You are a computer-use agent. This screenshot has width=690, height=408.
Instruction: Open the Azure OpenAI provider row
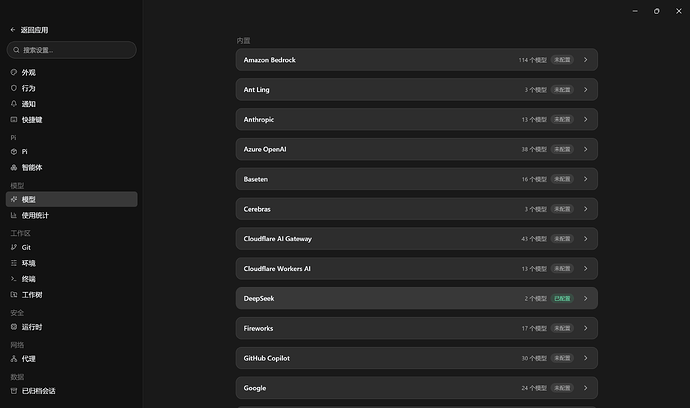pyautogui.click(x=417, y=149)
